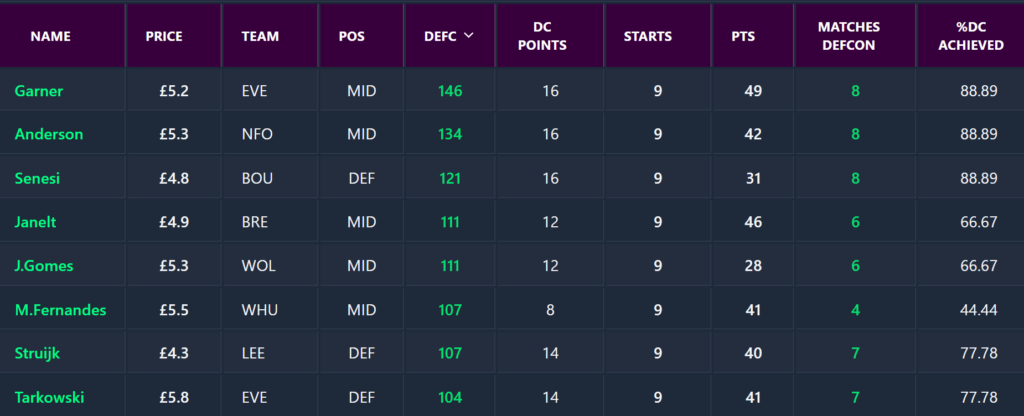Click the PTS column header
The height and width of the screenshot is (416, 1024).
743,36
